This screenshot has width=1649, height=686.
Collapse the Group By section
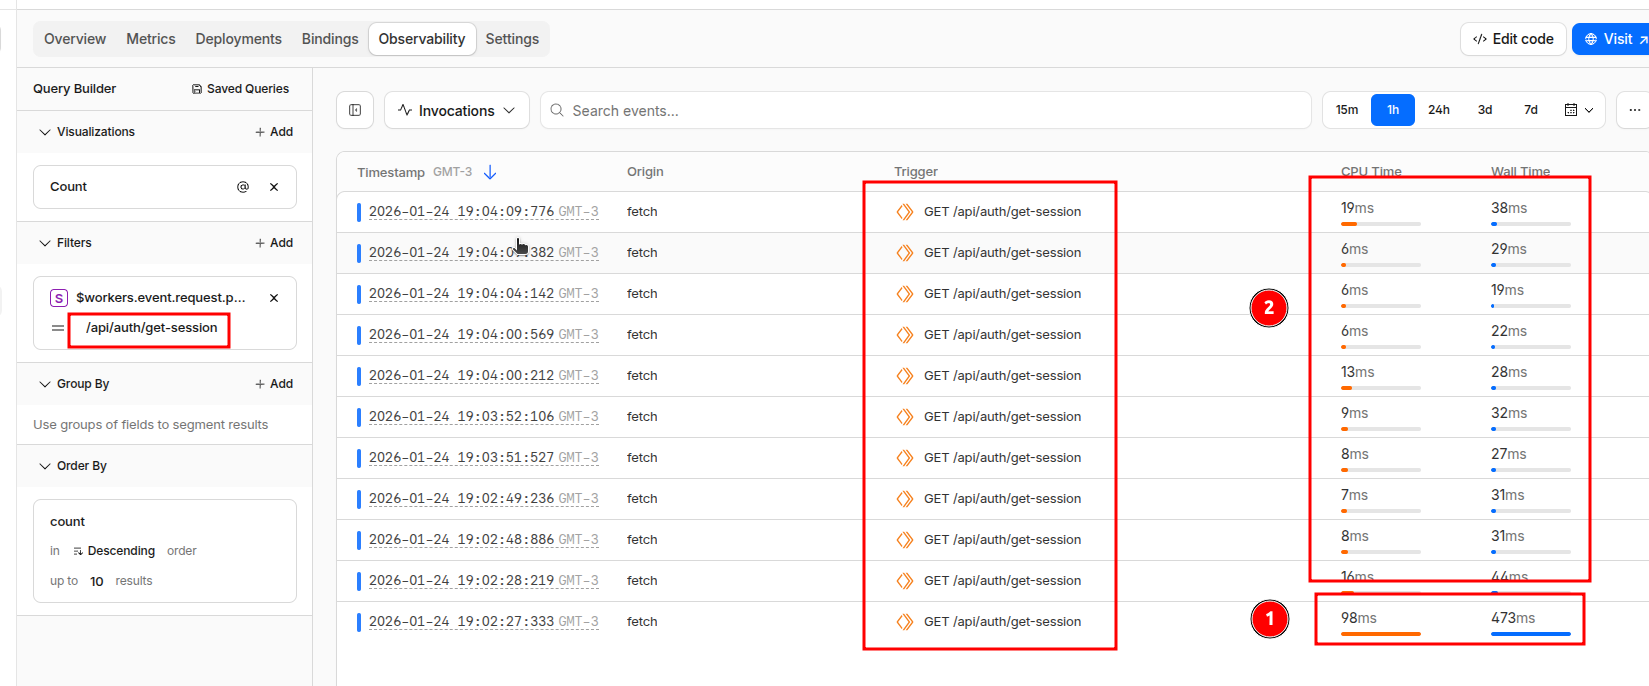coord(45,384)
